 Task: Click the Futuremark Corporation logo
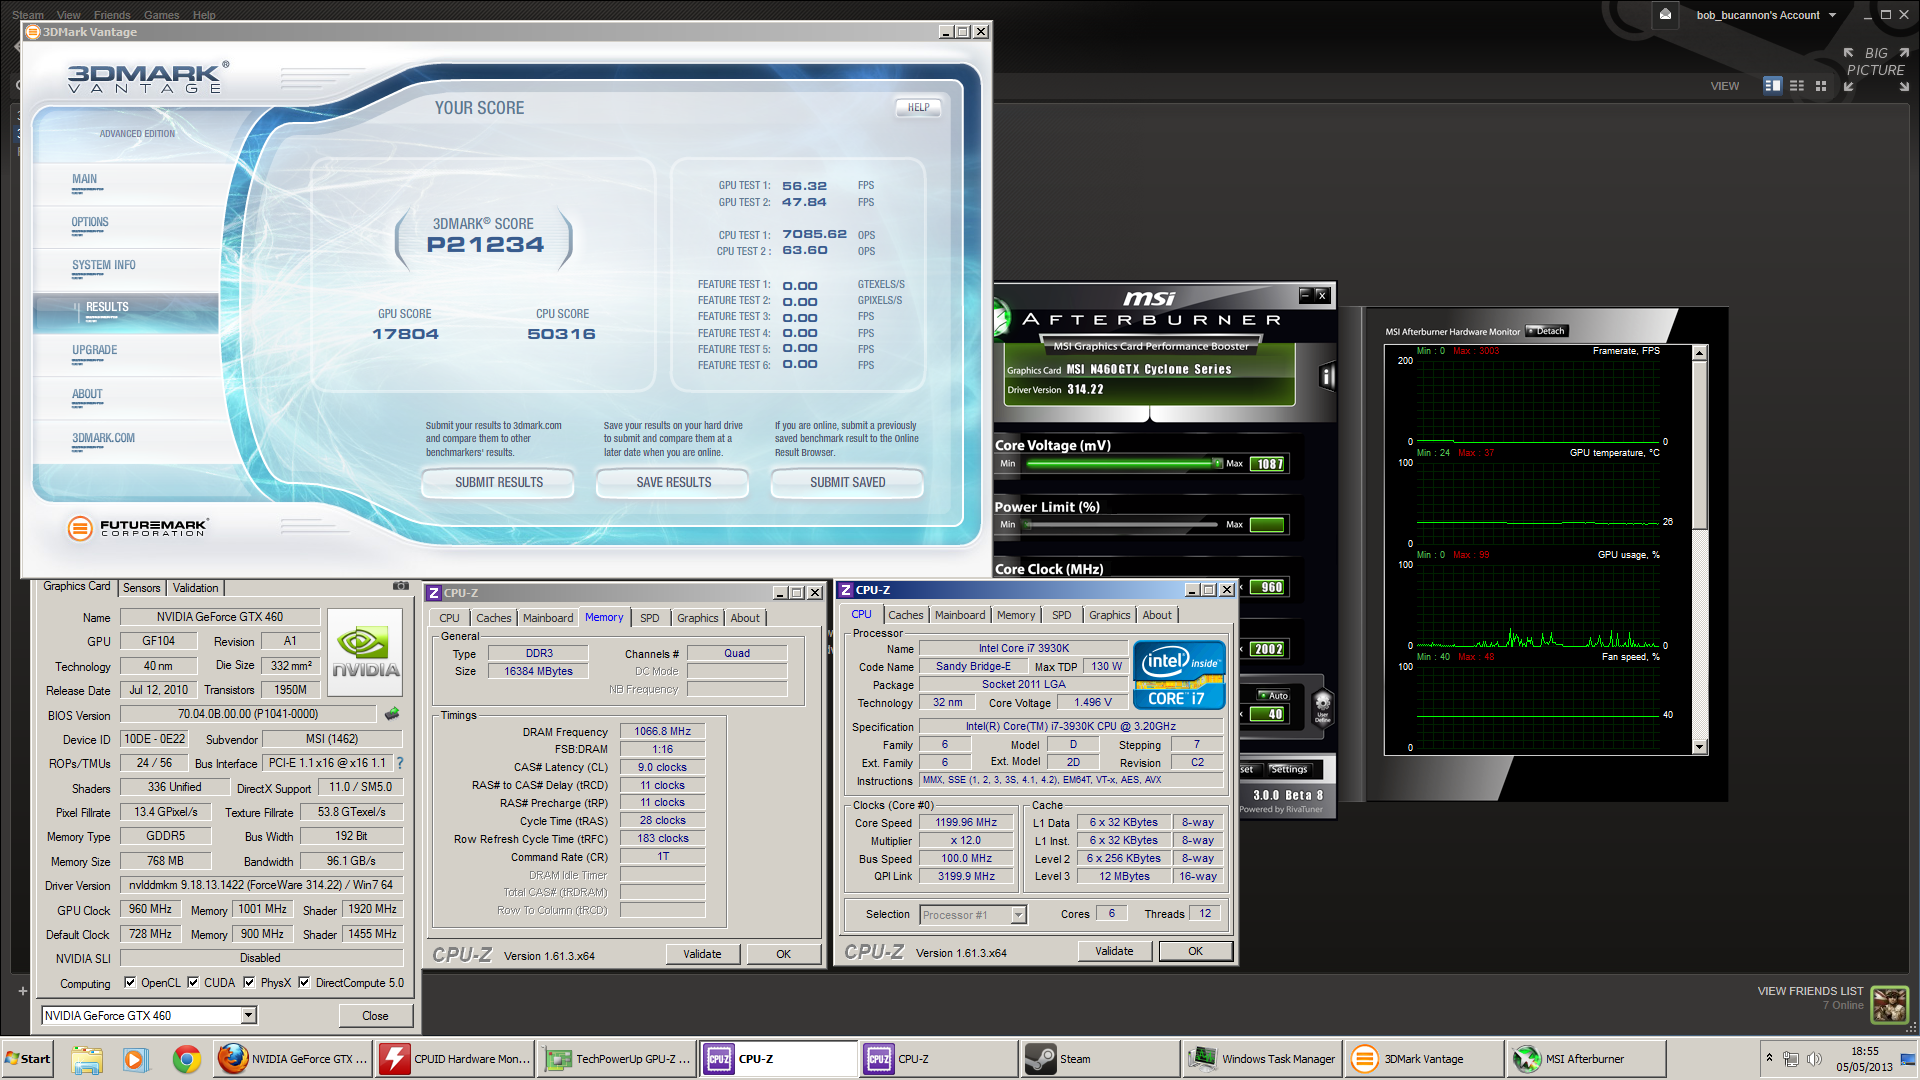pos(137,527)
